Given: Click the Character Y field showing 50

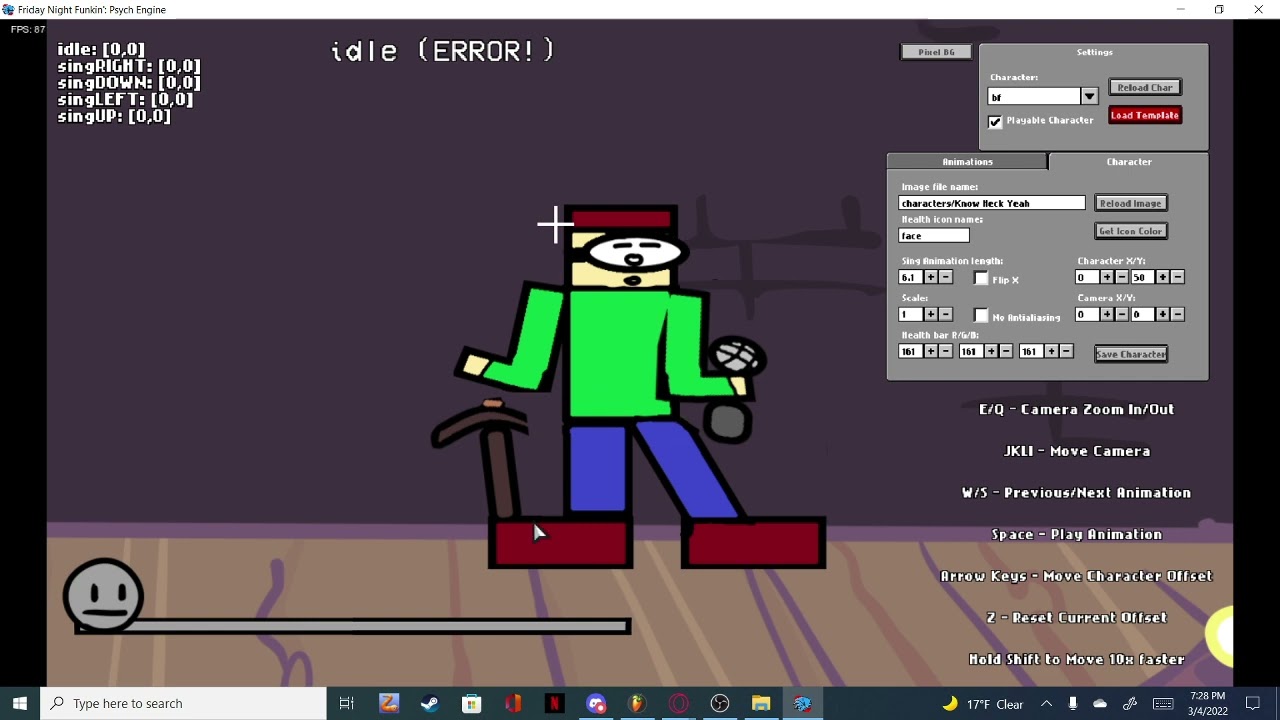Looking at the screenshot, I should pyautogui.click(x=1142, y=277).
